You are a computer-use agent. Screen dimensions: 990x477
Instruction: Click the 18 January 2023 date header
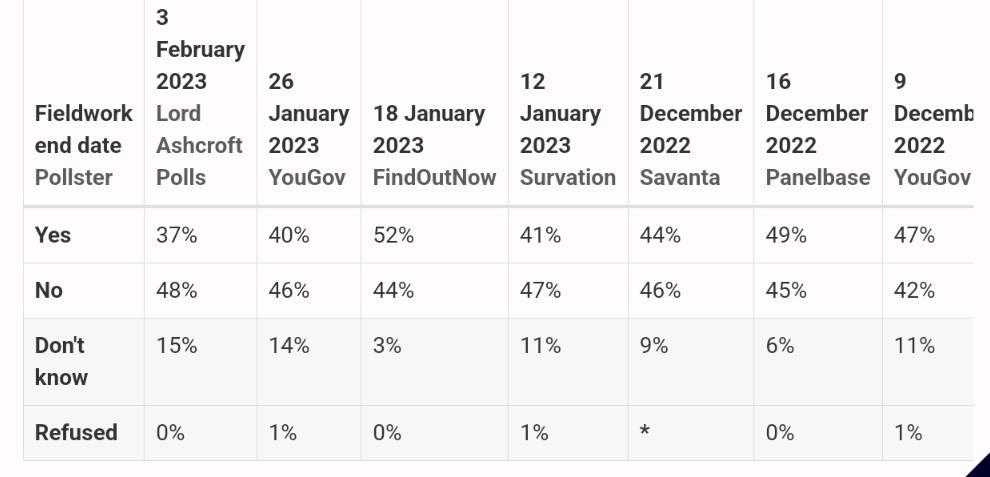[429, 130]
